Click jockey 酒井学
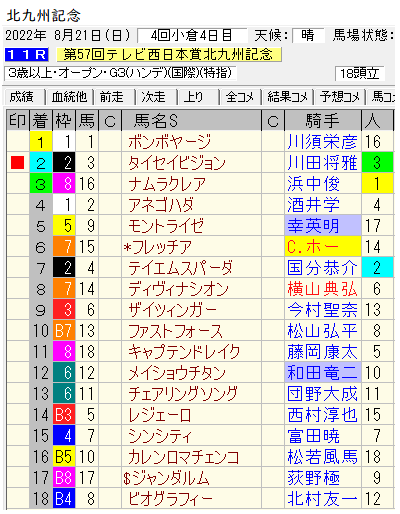400x514 pixels. coord(313,205)
